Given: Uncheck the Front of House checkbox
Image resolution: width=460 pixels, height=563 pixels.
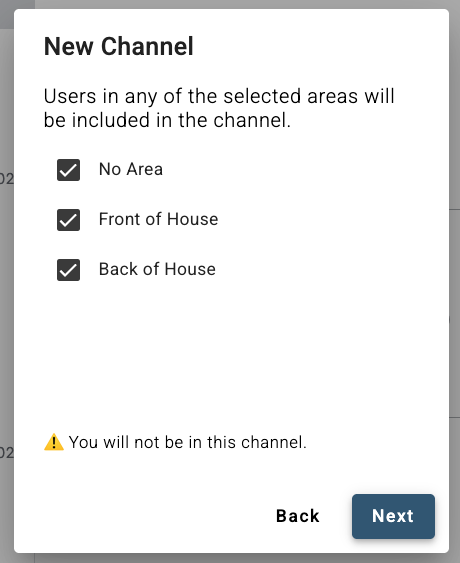Looking at the screenshot, I should tap(68, 220).
